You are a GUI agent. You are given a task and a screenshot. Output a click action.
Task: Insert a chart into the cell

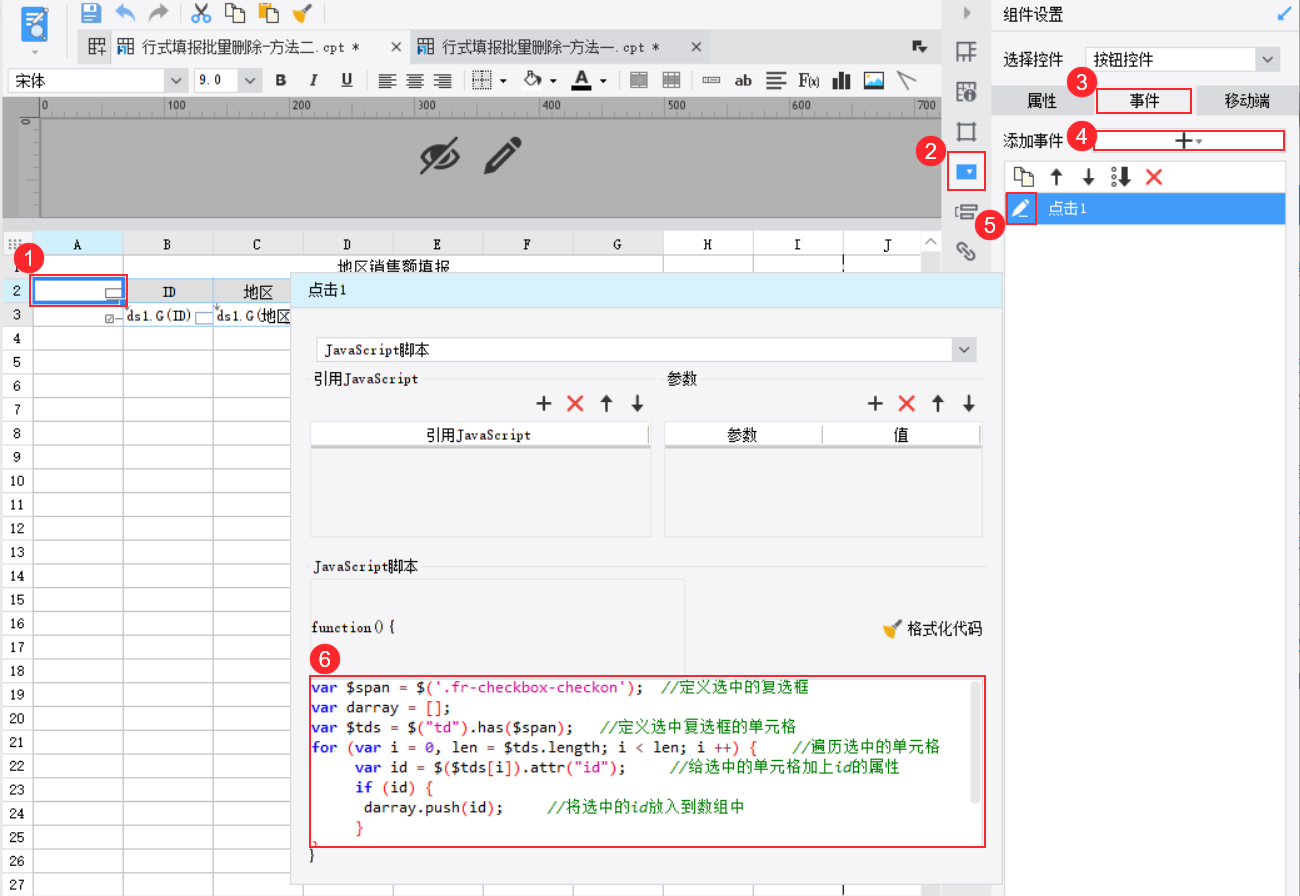tap(841, 80)
